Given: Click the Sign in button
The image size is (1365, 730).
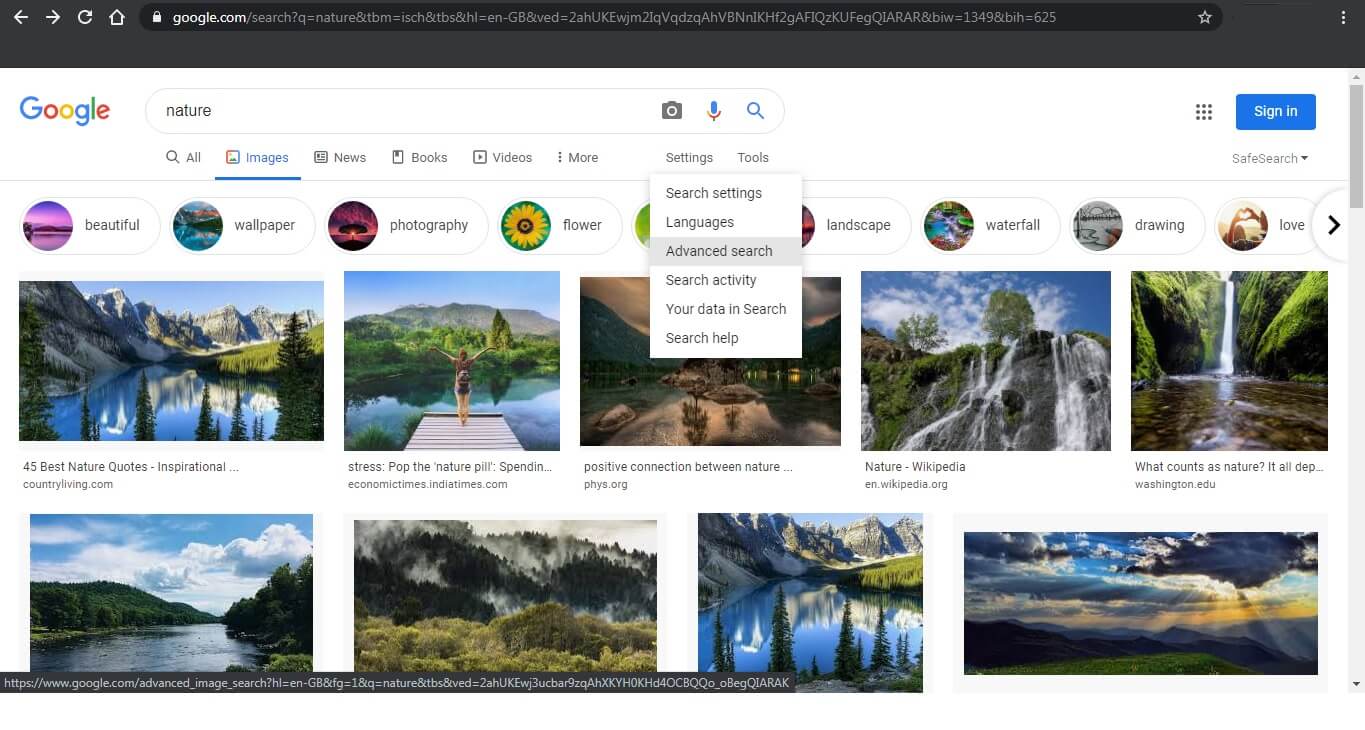Looking at the screenshot, I should click(x=1275, y=111).
